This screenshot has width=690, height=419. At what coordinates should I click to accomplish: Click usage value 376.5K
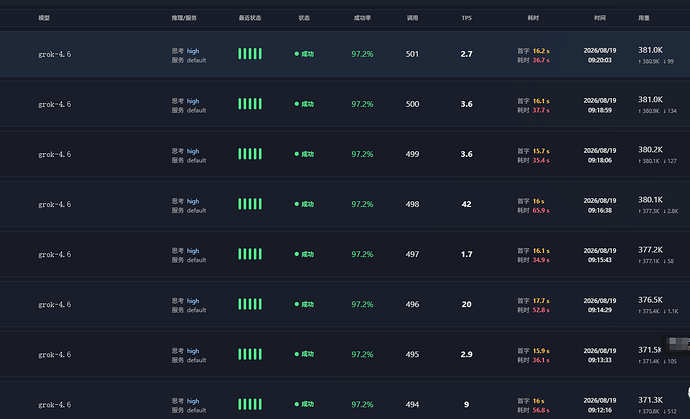point(650,300)
